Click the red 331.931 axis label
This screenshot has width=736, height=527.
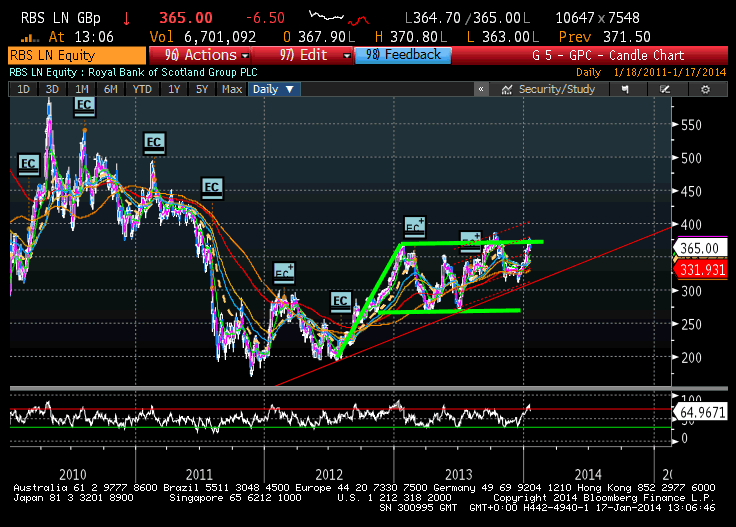point(699,270)
